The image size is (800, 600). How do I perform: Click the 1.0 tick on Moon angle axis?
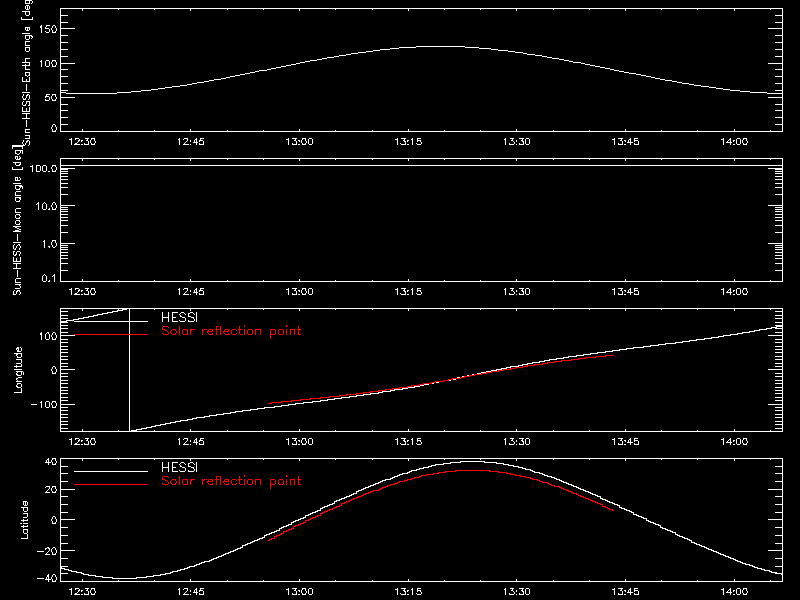pyautogui.click(x=49, y=244)
